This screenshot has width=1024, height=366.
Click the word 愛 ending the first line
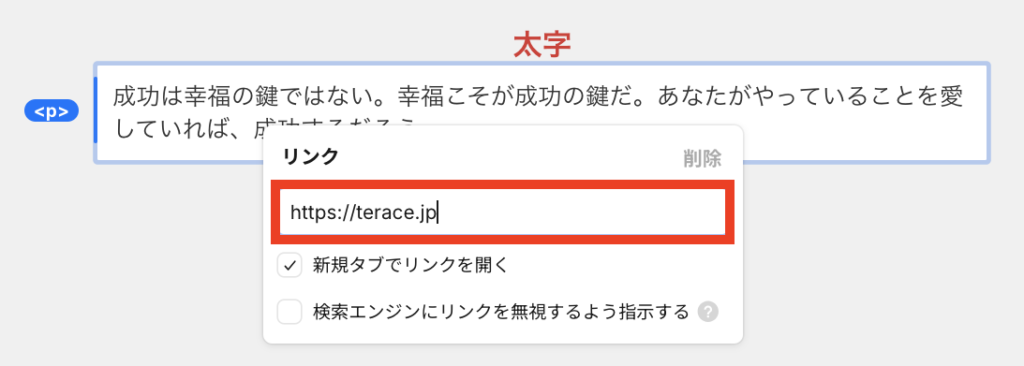(x=953, y=97)
